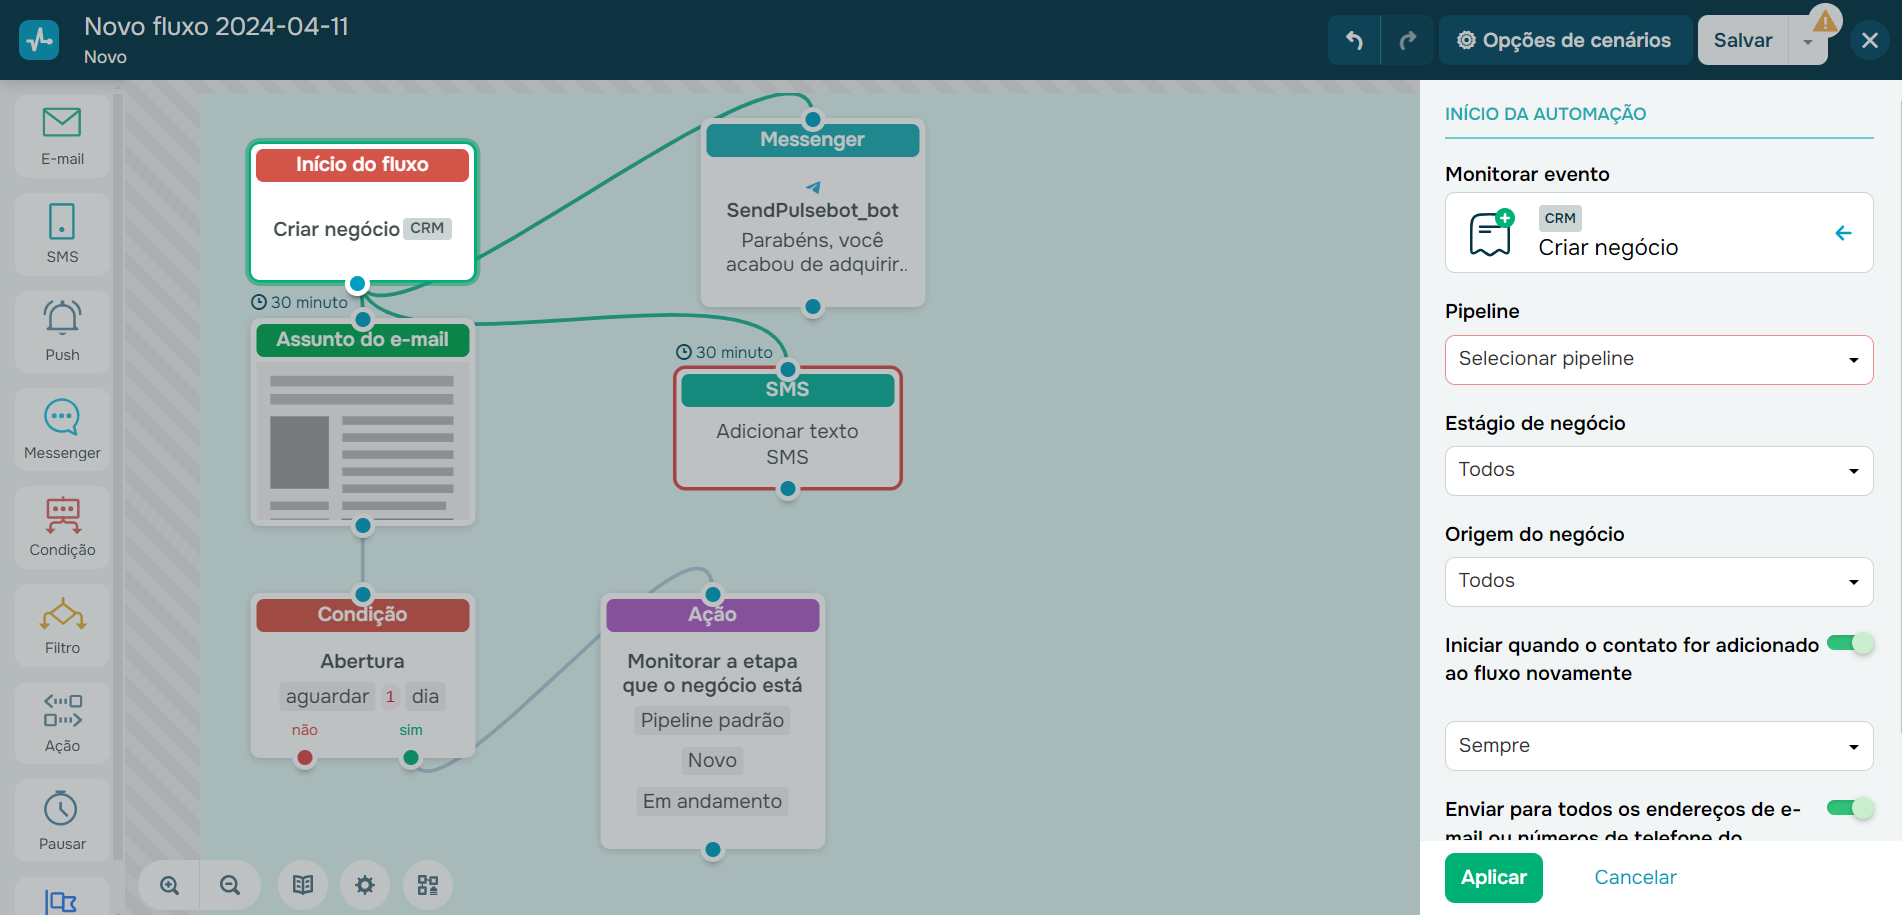Select the SMS Adicionar texto block
Viewport: 1902px width, 915px height.
788,428
